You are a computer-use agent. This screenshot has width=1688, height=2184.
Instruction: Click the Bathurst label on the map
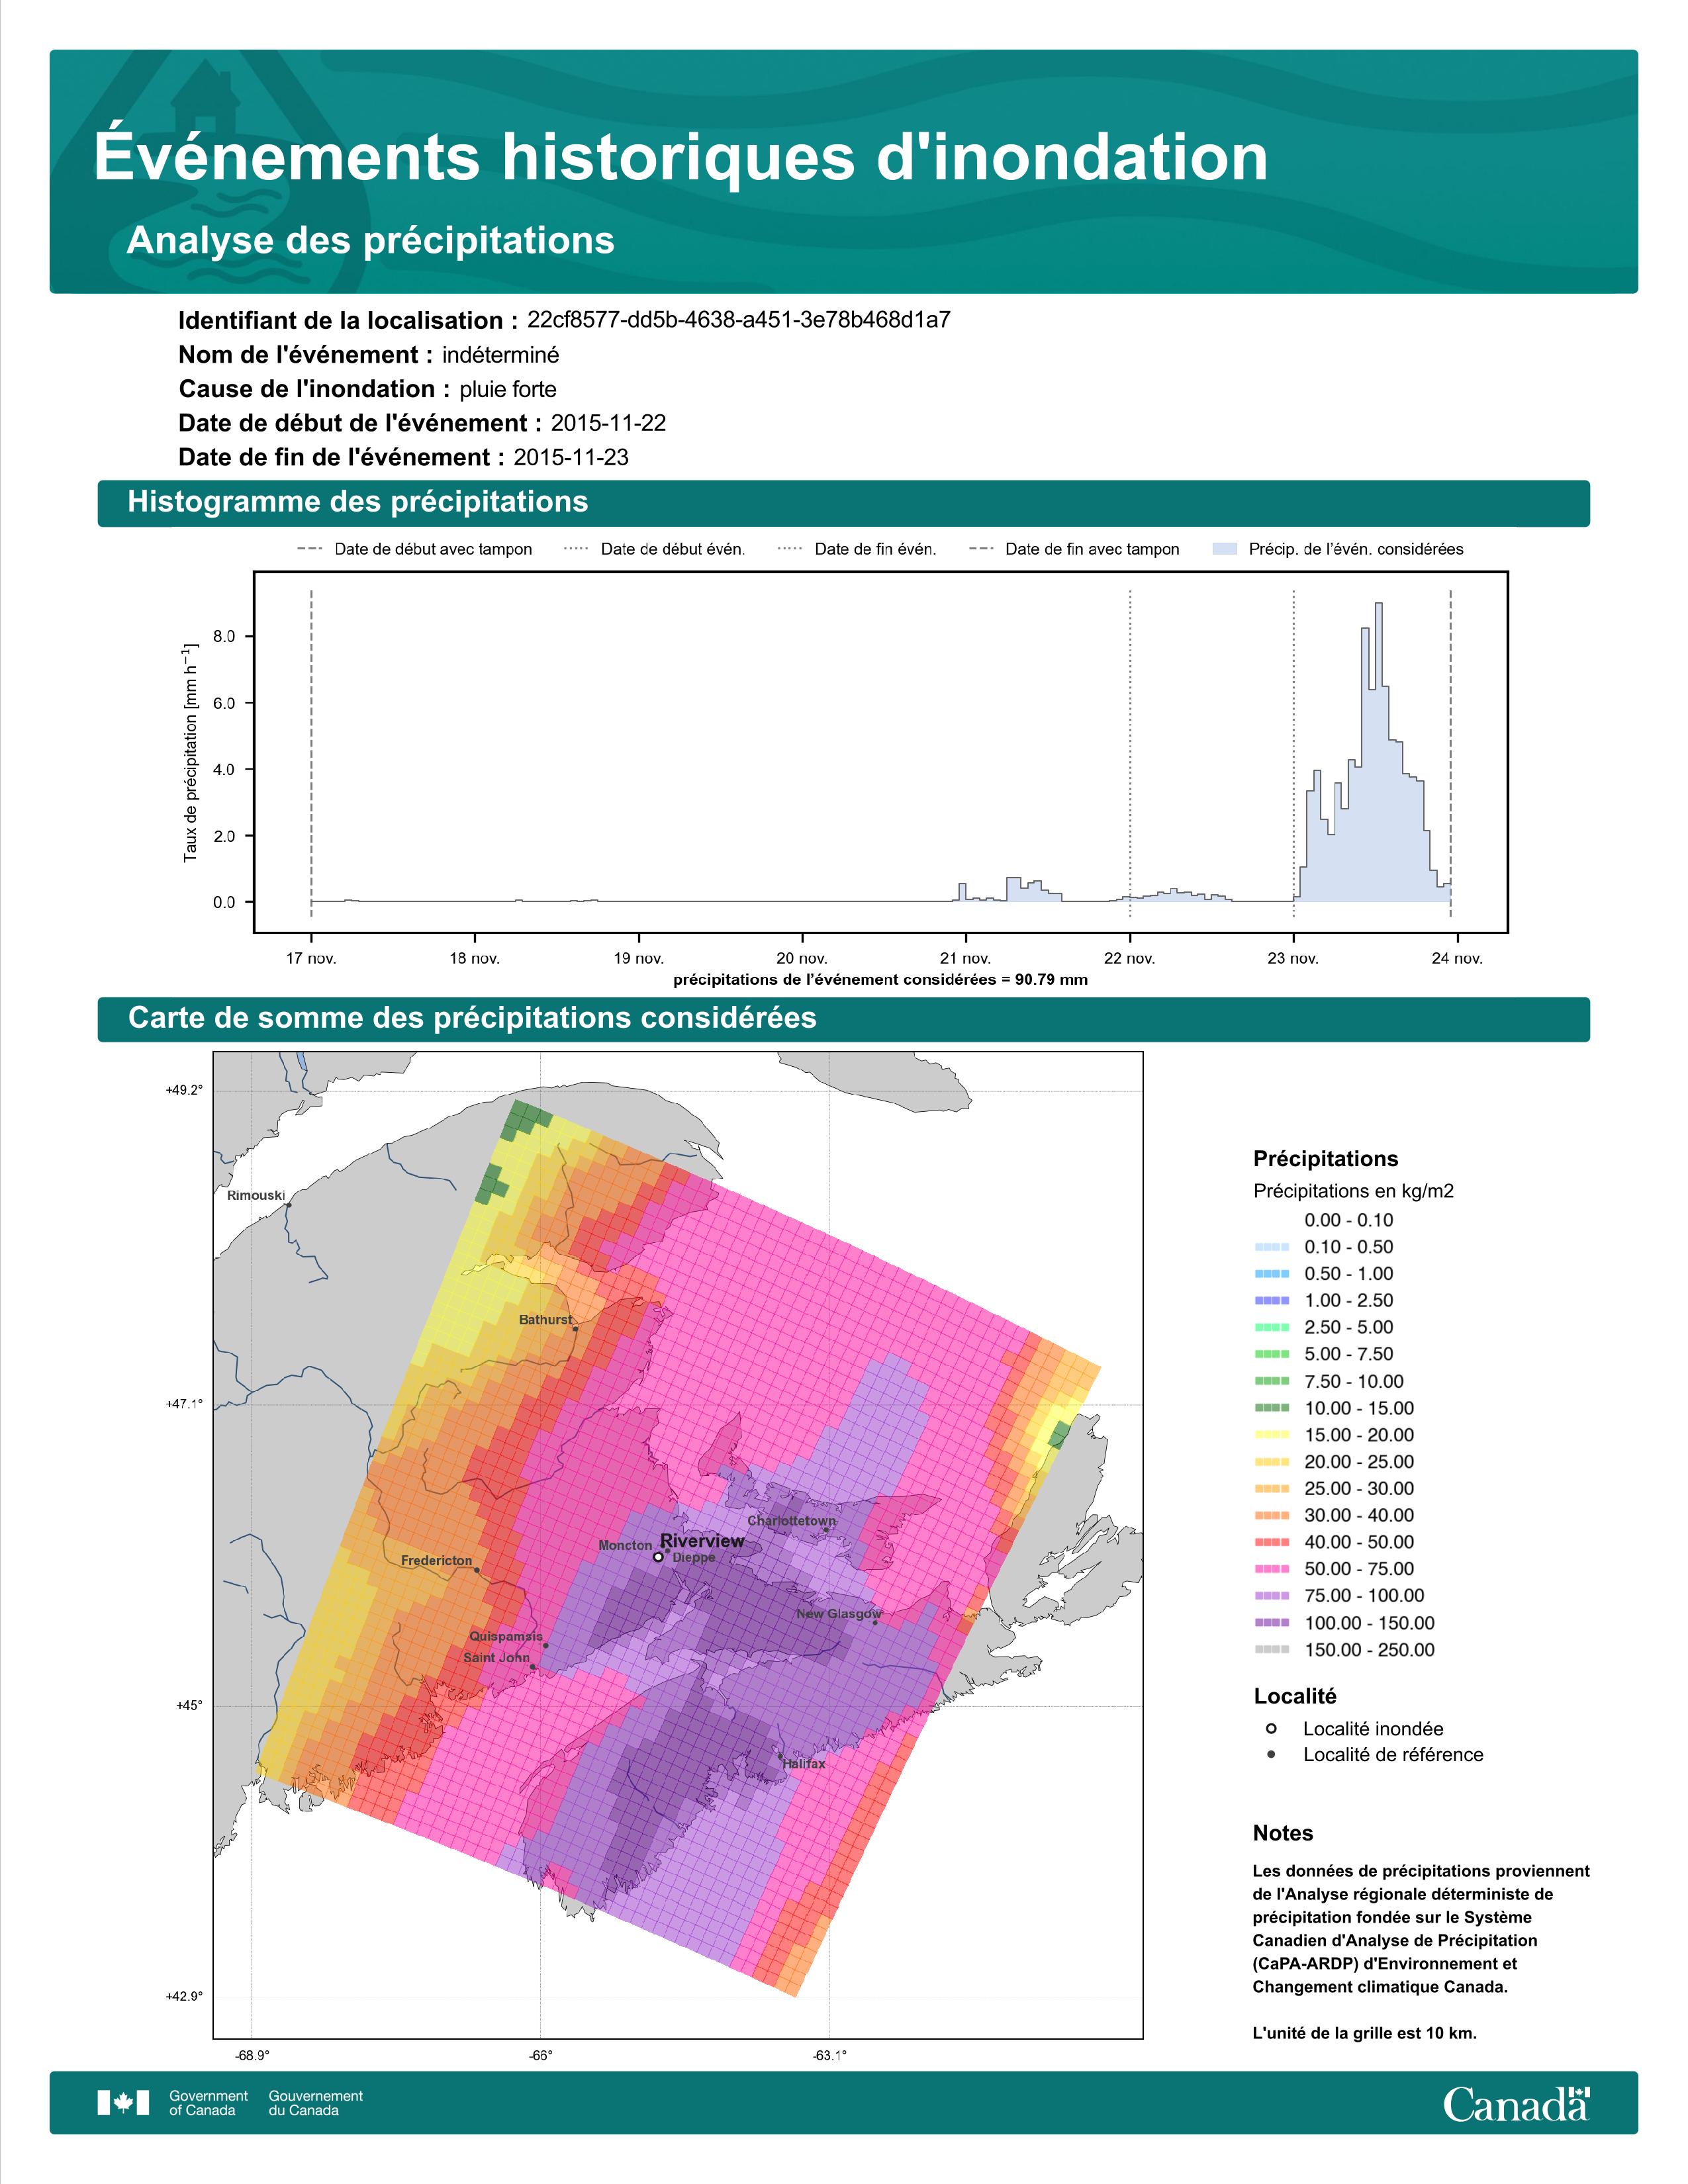click(545, 1320)
